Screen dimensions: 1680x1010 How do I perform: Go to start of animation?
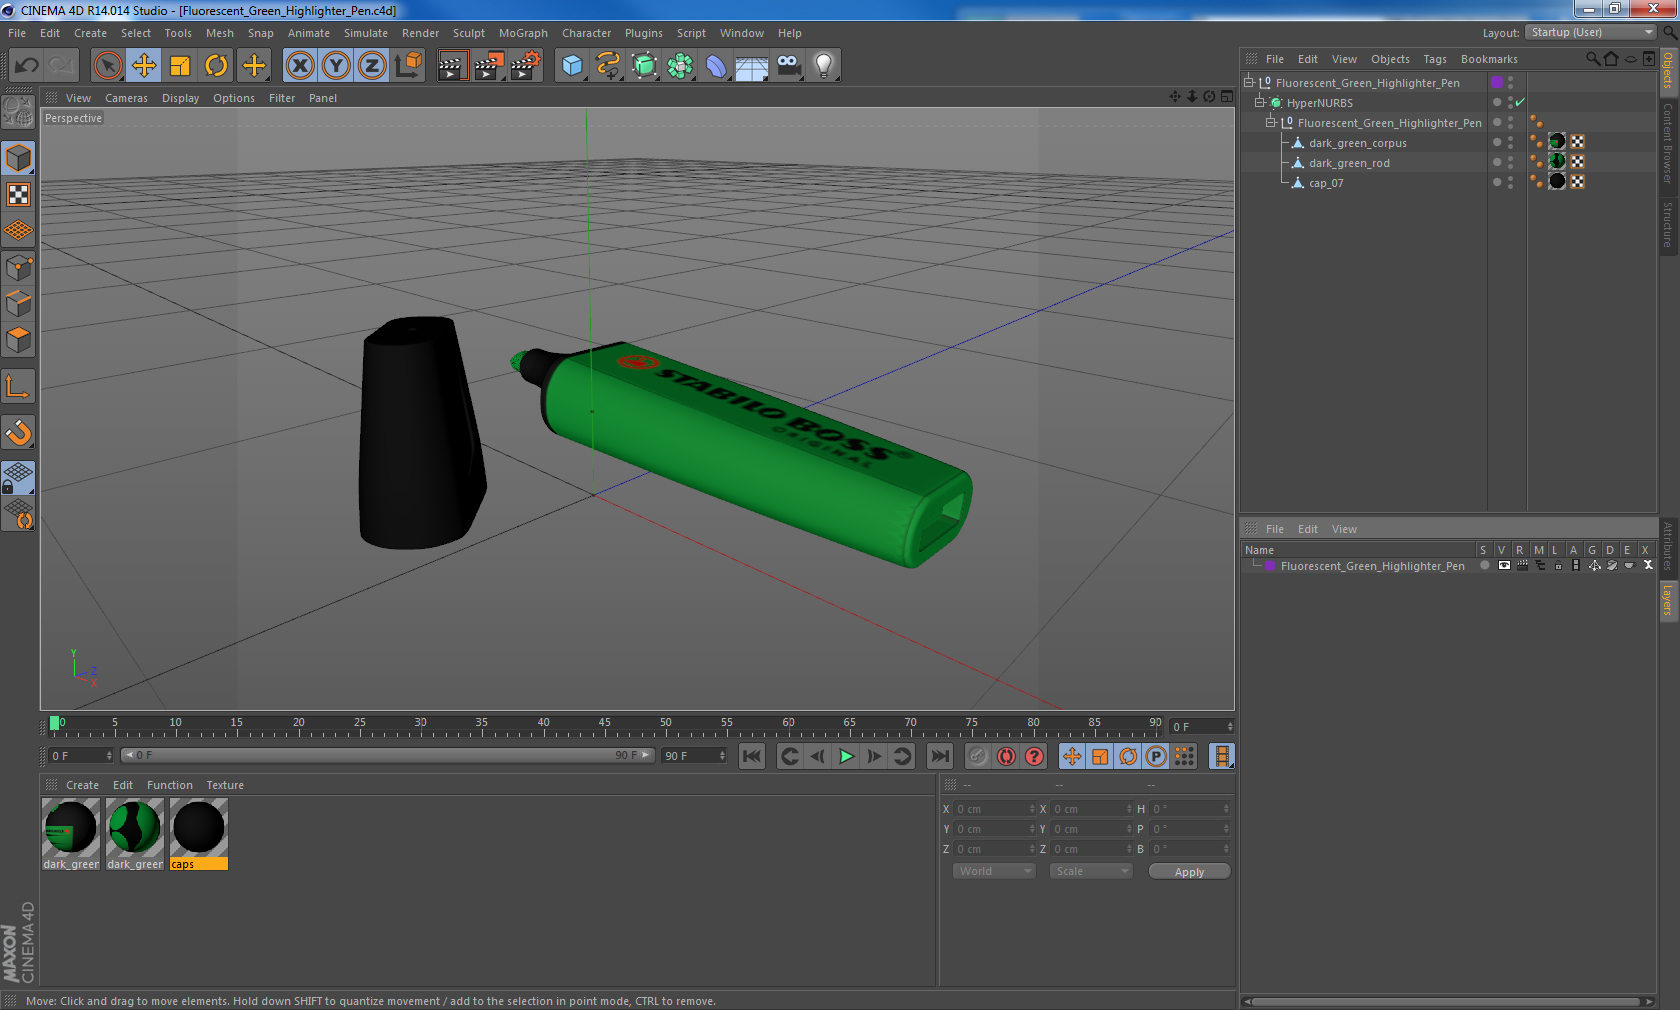(752, 756)
